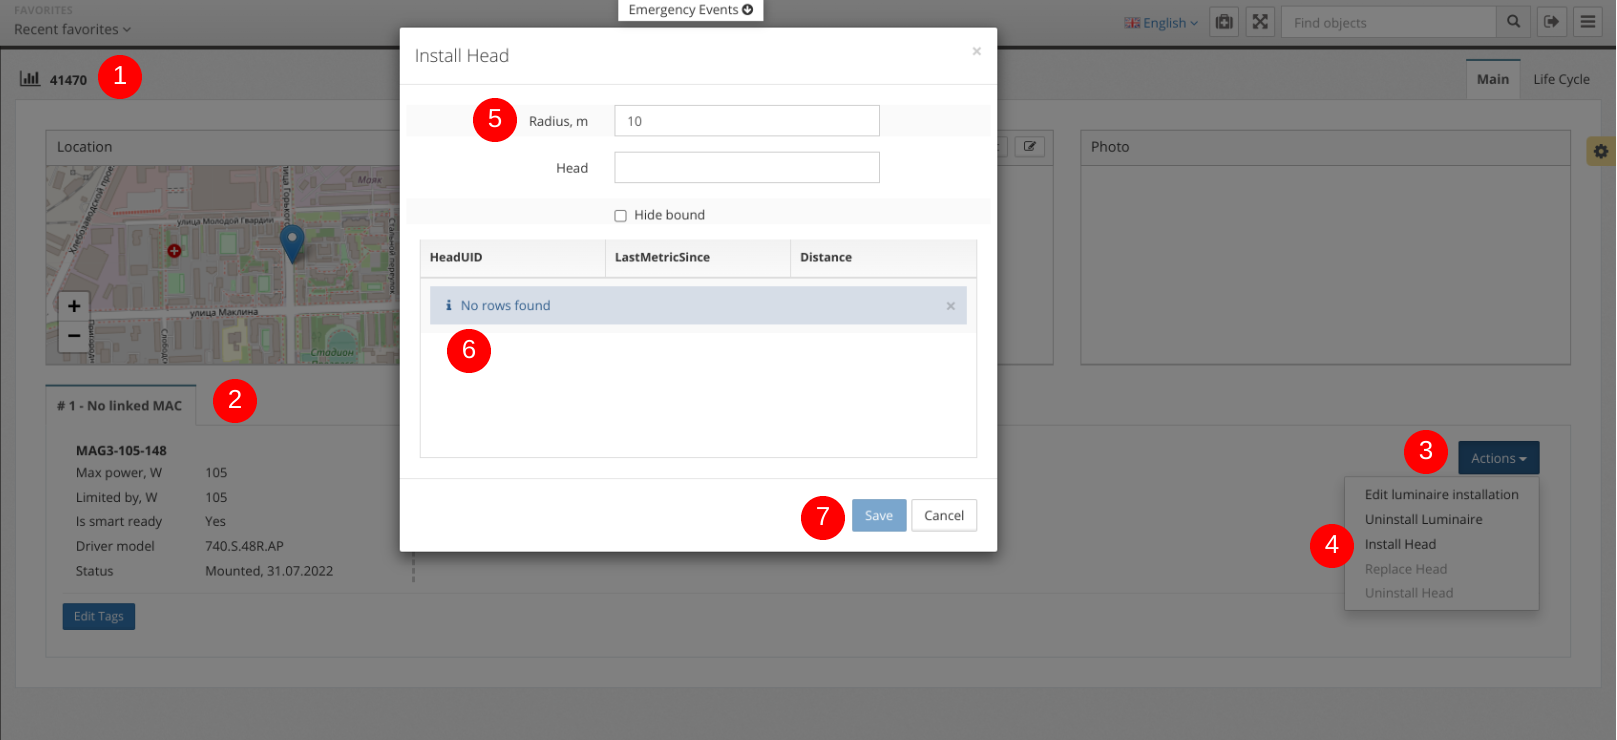Click the Radius, m input field
This screenshot has width=1617, height=740.
[746, 121]
